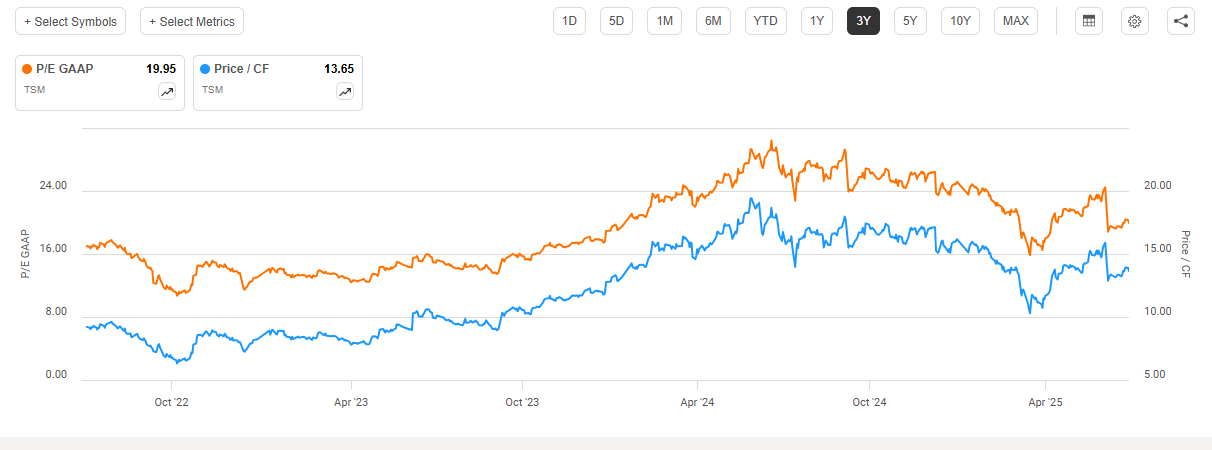Click the blue Price / CF color dot
The width and height of the screenshot is (1212, 450).
point(206,69)
